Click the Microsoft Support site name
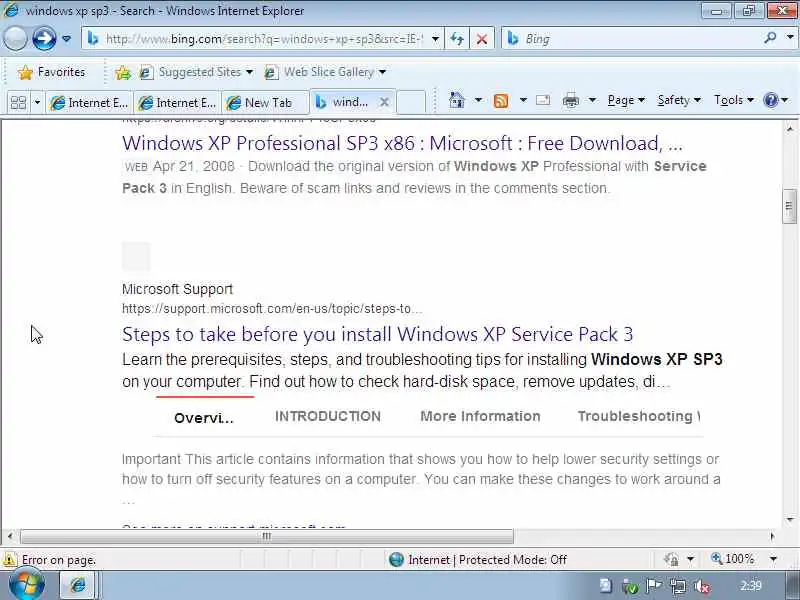 tap(177, 289)
